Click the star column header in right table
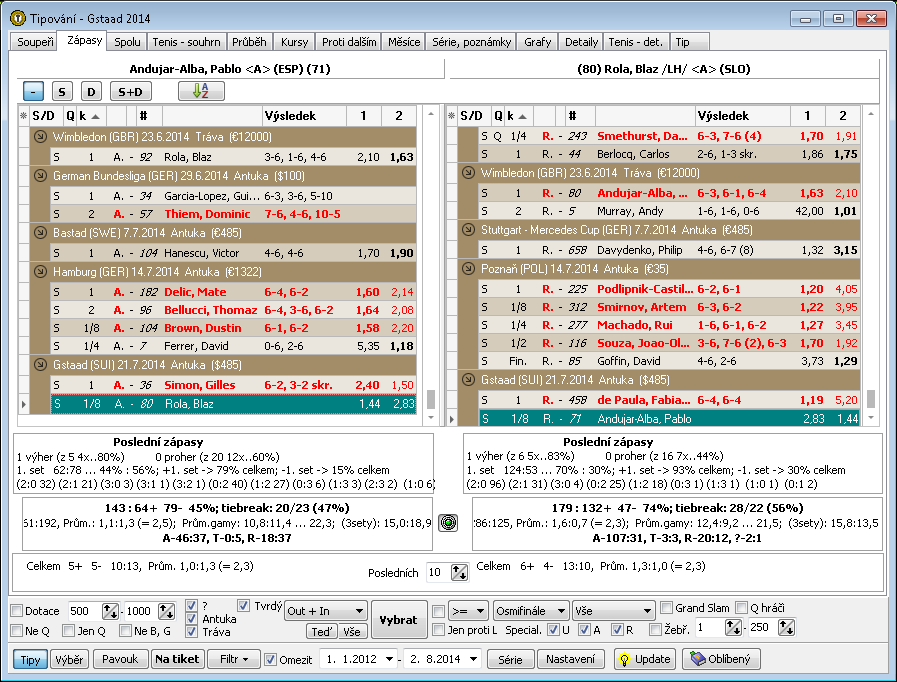 click(x=451, y=116)
